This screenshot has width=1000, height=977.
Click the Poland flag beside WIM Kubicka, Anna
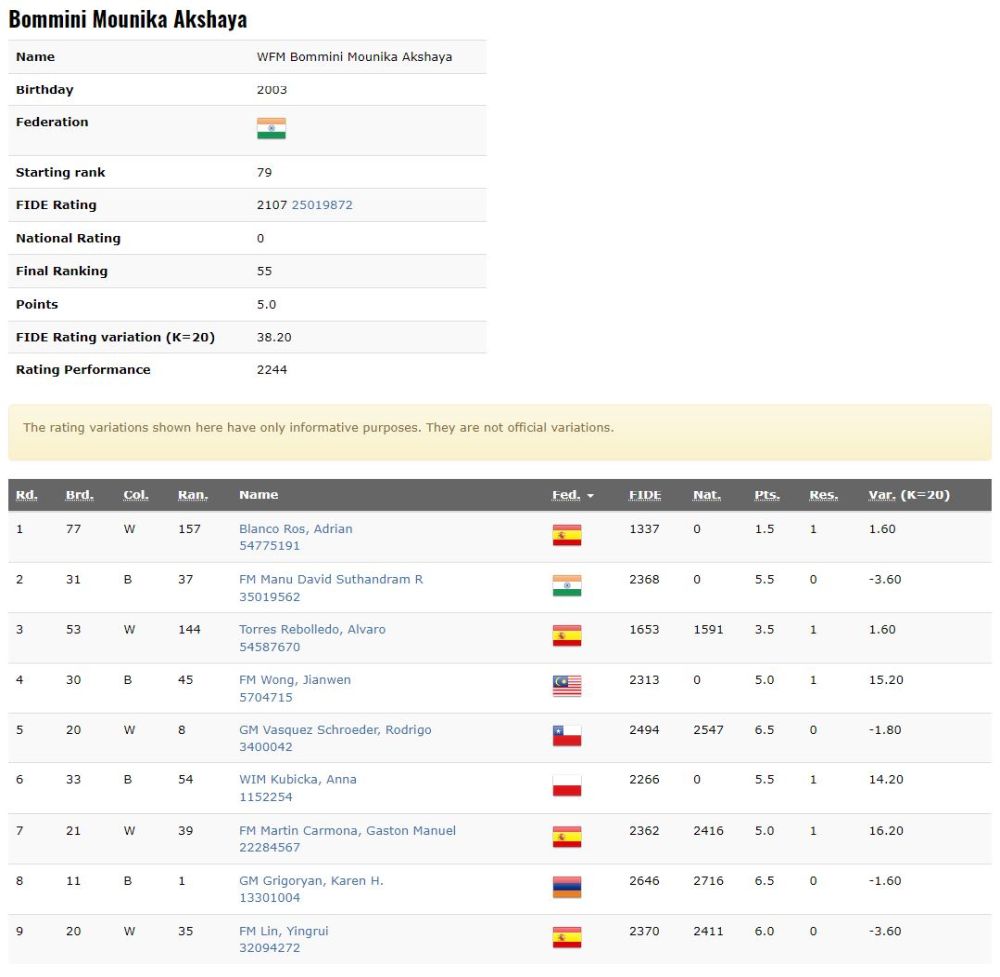point(567,786)
